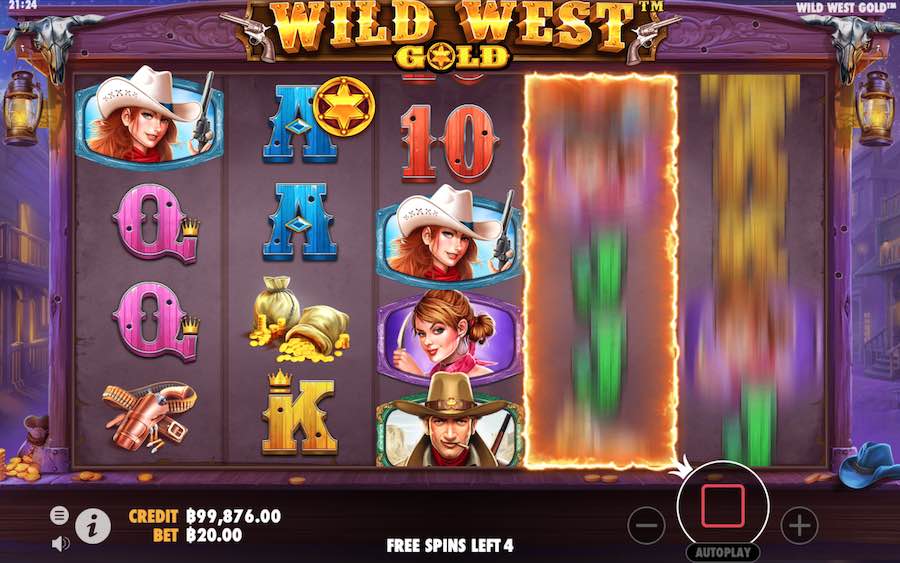Increase the bet with the plus button
900x563 pixels.
pos(800,525)
